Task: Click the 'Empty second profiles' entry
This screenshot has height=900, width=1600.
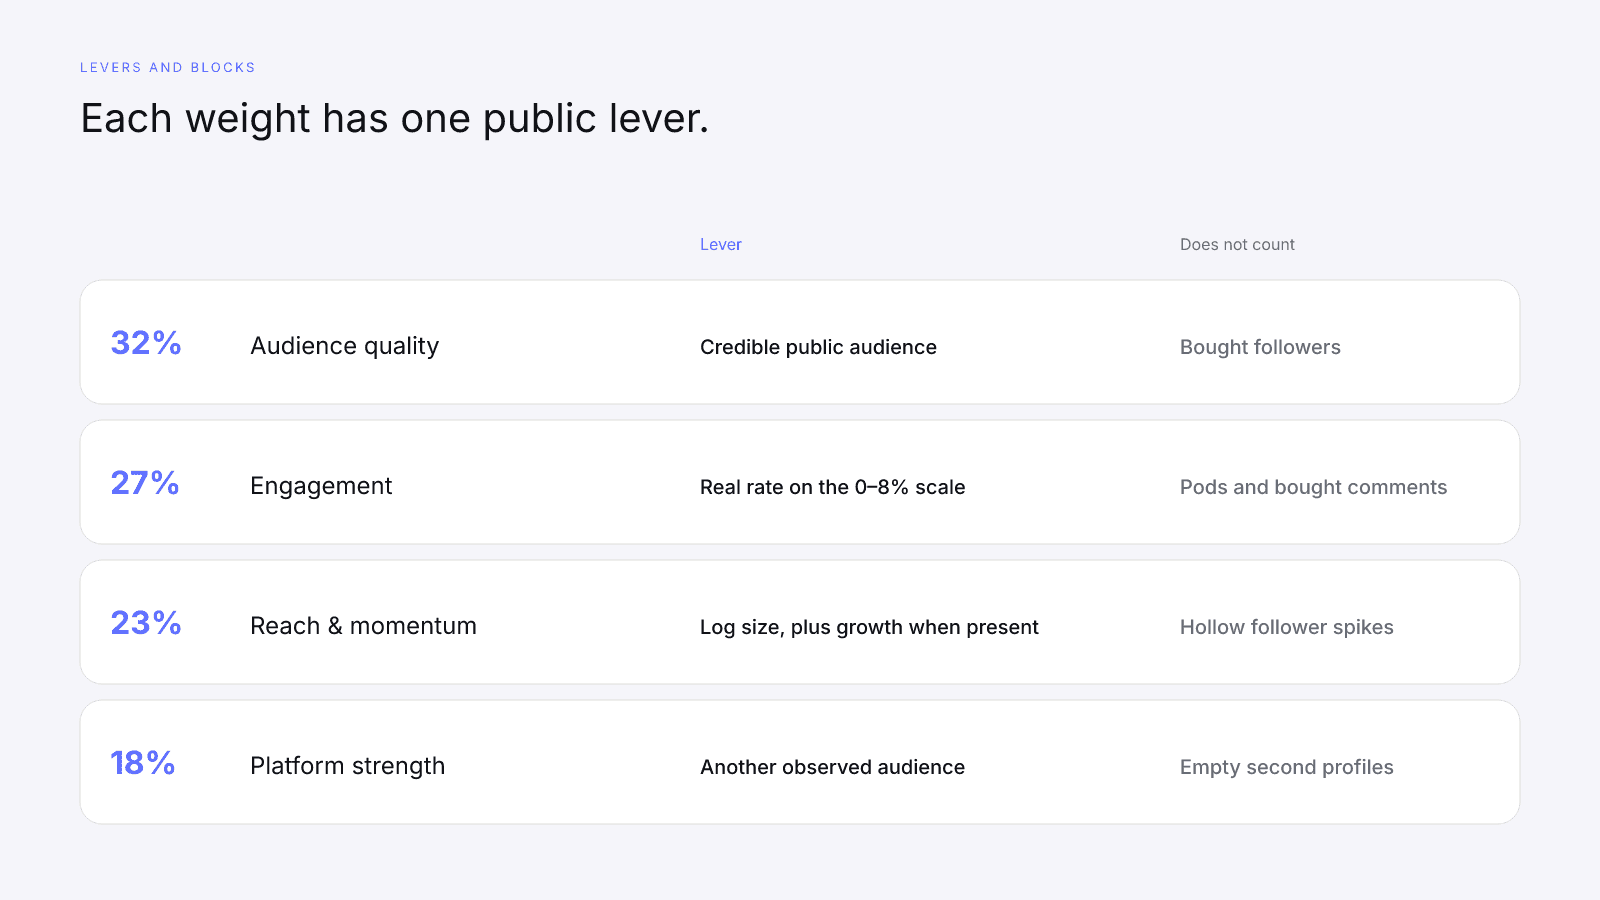Action: click(1287, 767)
